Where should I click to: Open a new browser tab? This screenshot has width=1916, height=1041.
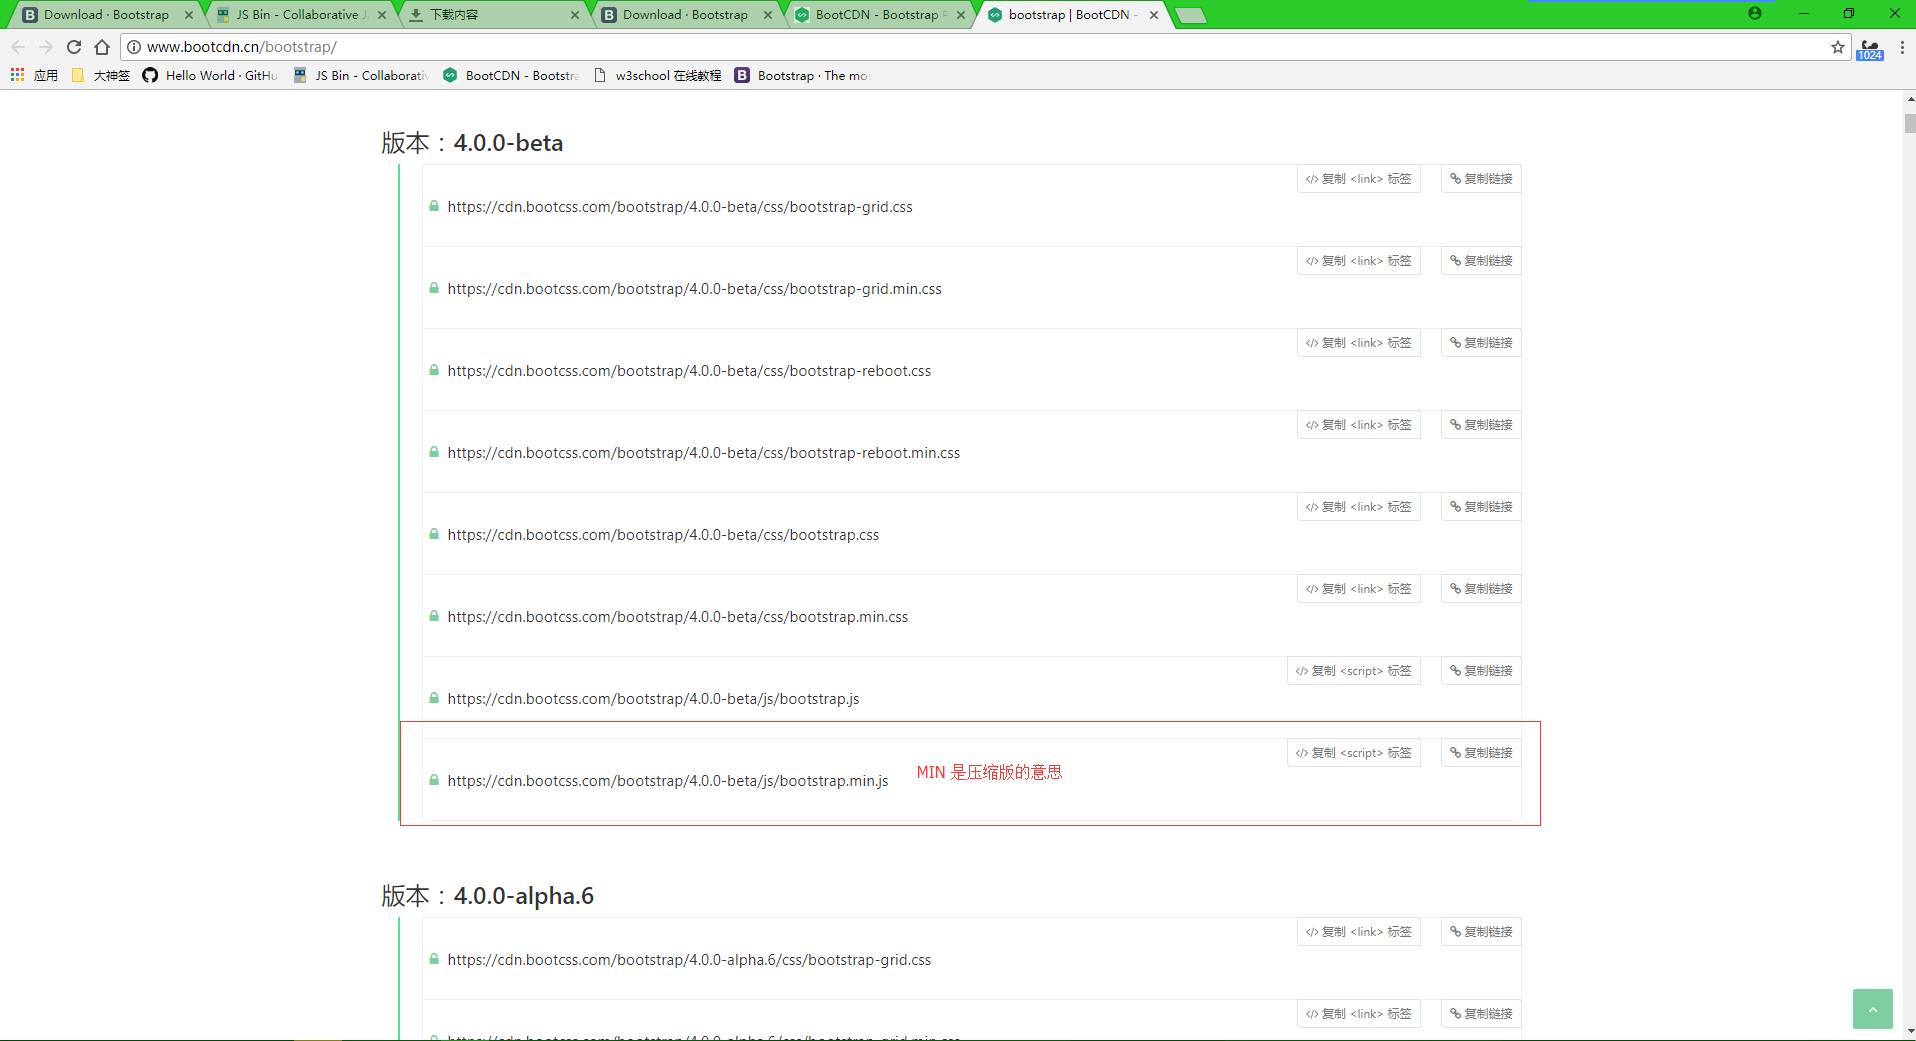(1190, 15)
